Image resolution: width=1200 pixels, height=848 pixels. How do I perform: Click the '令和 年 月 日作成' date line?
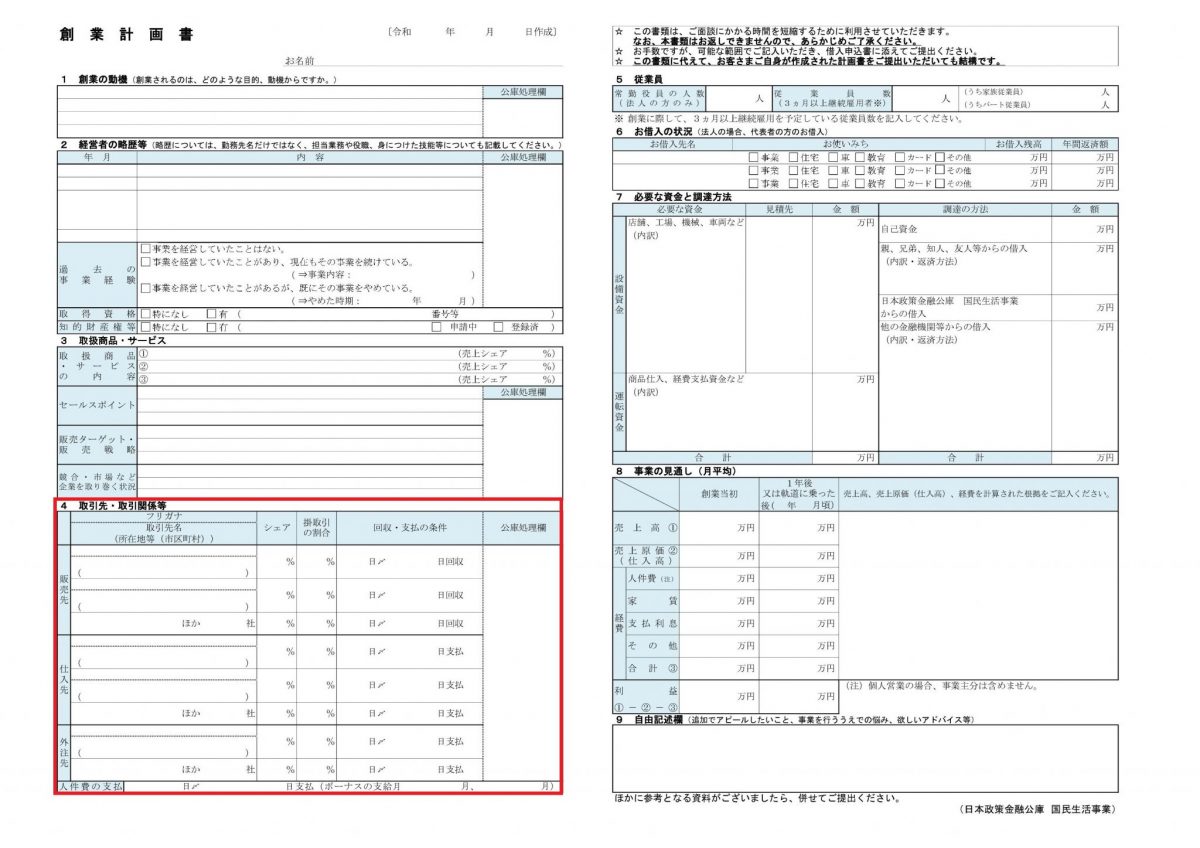pyautogui.click(x=473, y=32)
